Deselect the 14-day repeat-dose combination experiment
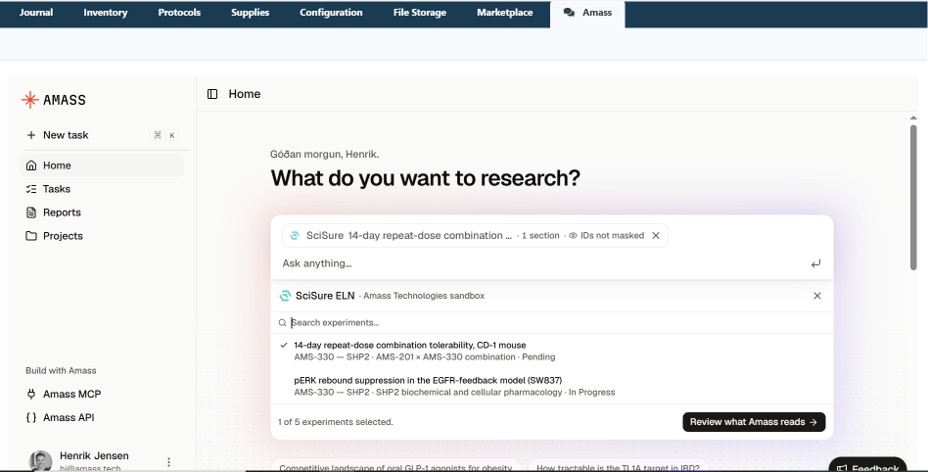The height and width of the screenshot is (472, 928). point(552,351)
